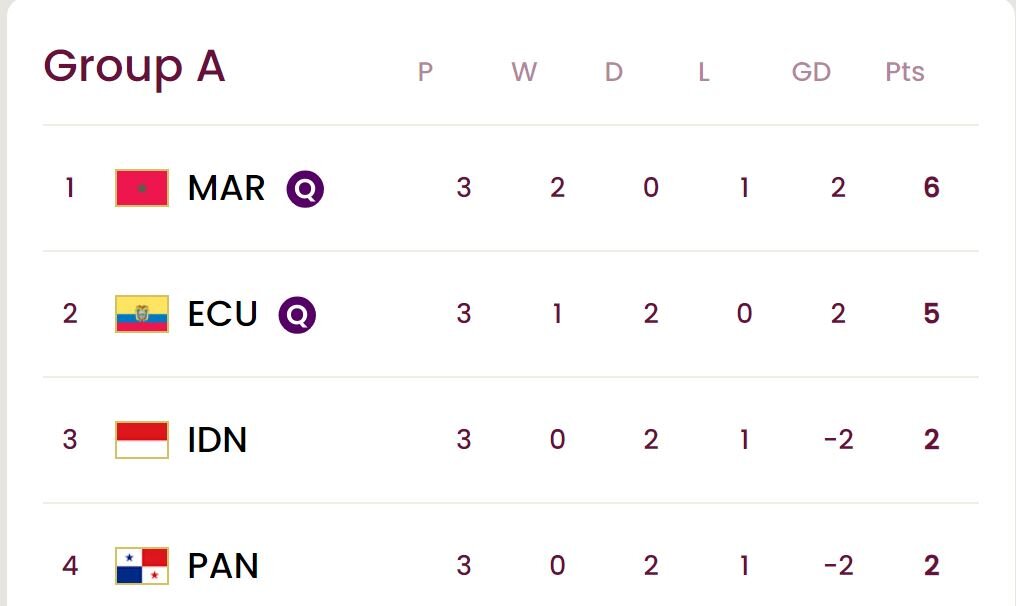Click rank number 3 for Indonesia
Viewport: 1016px width, 606px height.
point(70,440)
